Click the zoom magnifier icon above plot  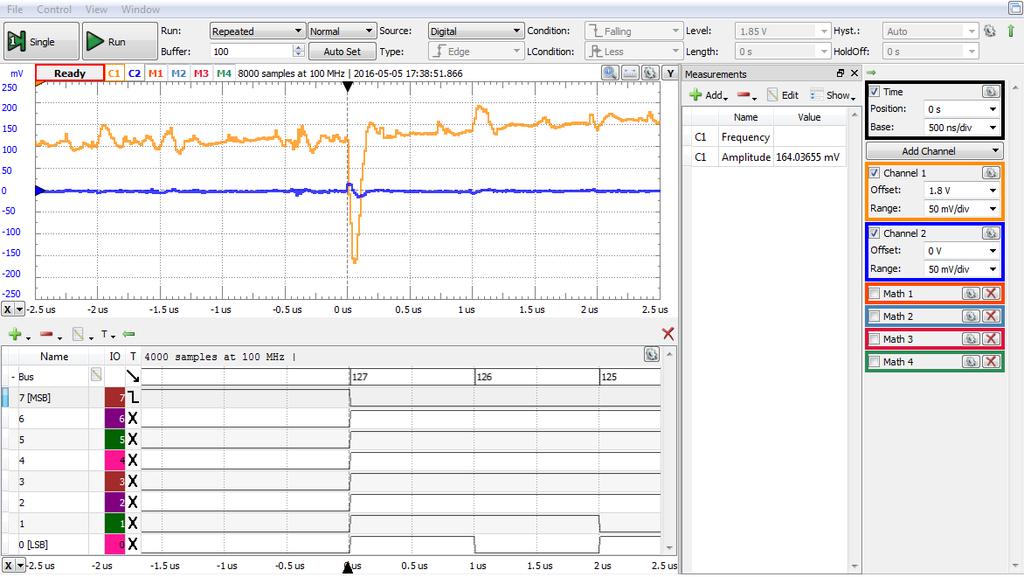(610, 73)
